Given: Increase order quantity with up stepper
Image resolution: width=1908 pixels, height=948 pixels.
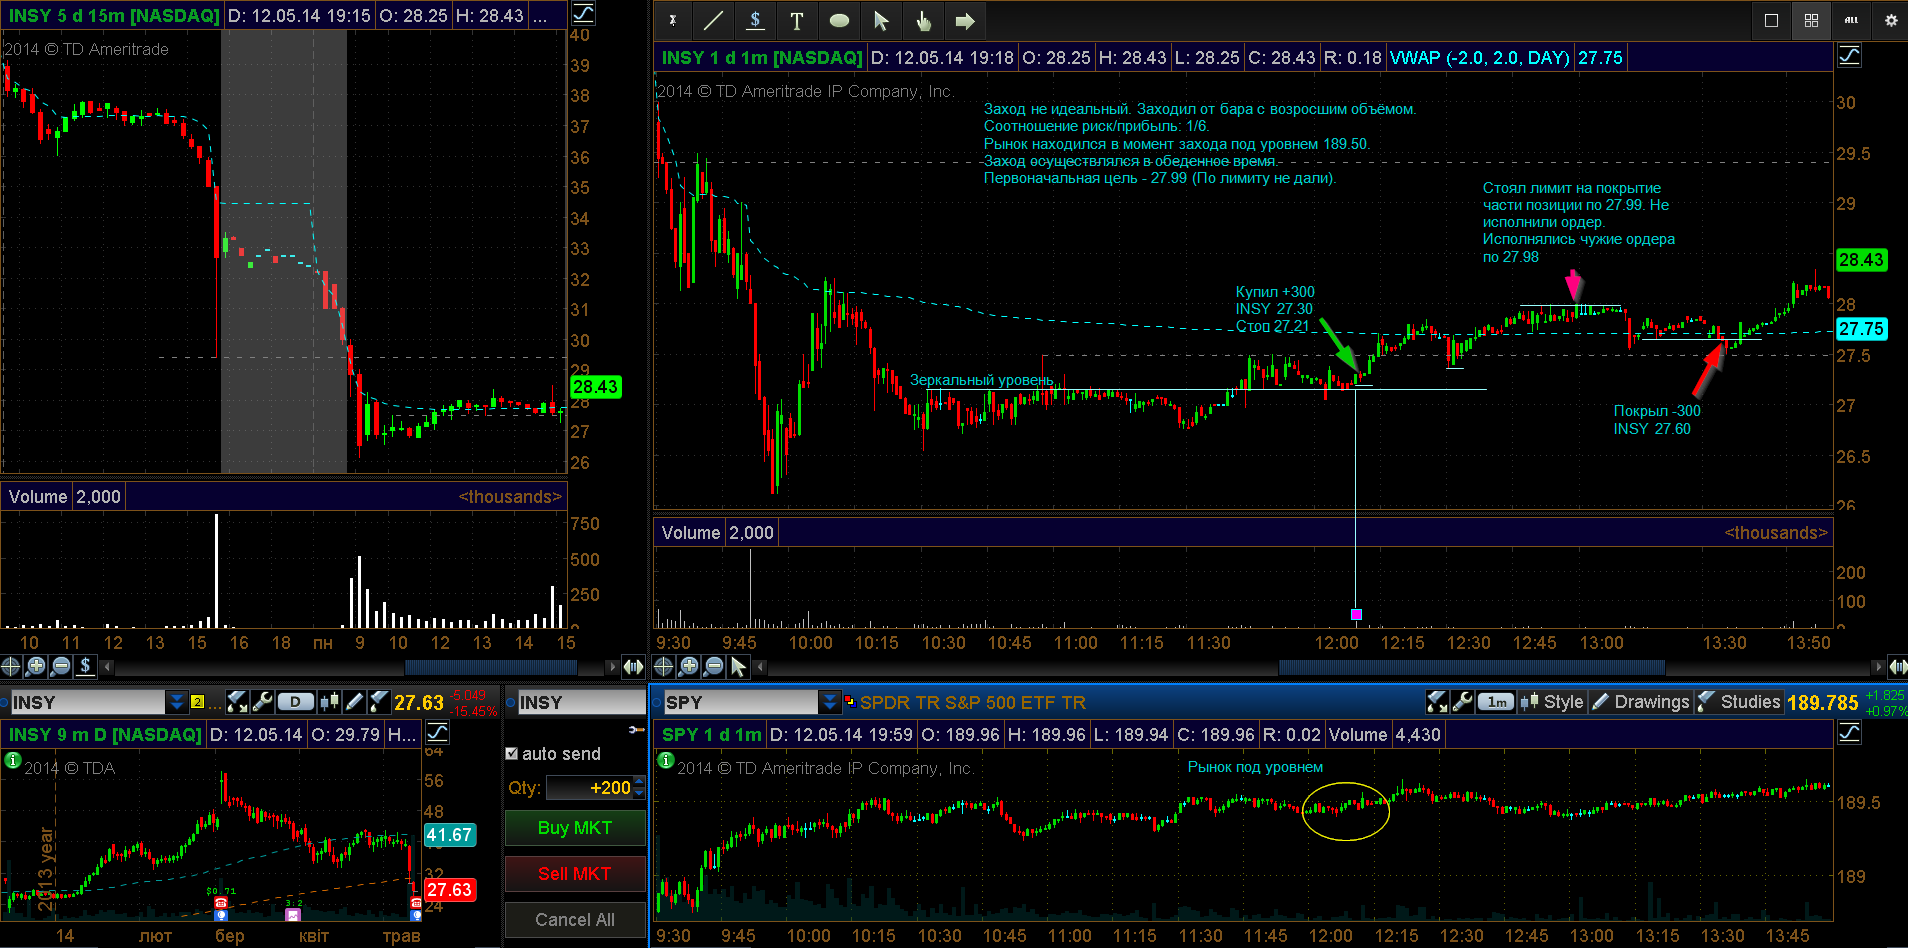Looking at the screenshot, I should [x=640, y=782].
